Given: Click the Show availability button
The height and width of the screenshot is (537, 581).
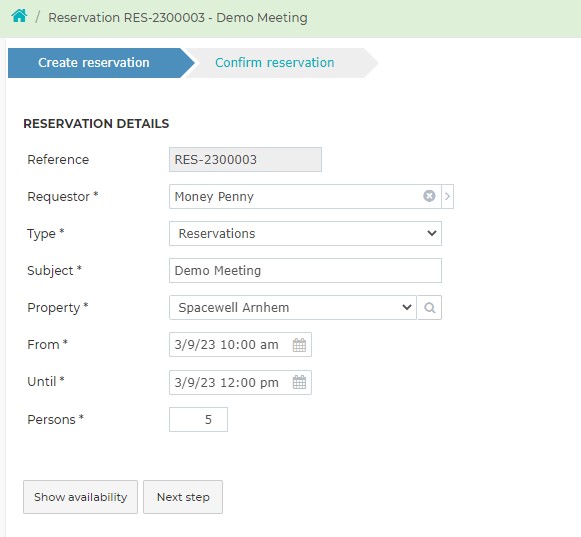Looking at the screenshot, I should click(x=80, y=497).
